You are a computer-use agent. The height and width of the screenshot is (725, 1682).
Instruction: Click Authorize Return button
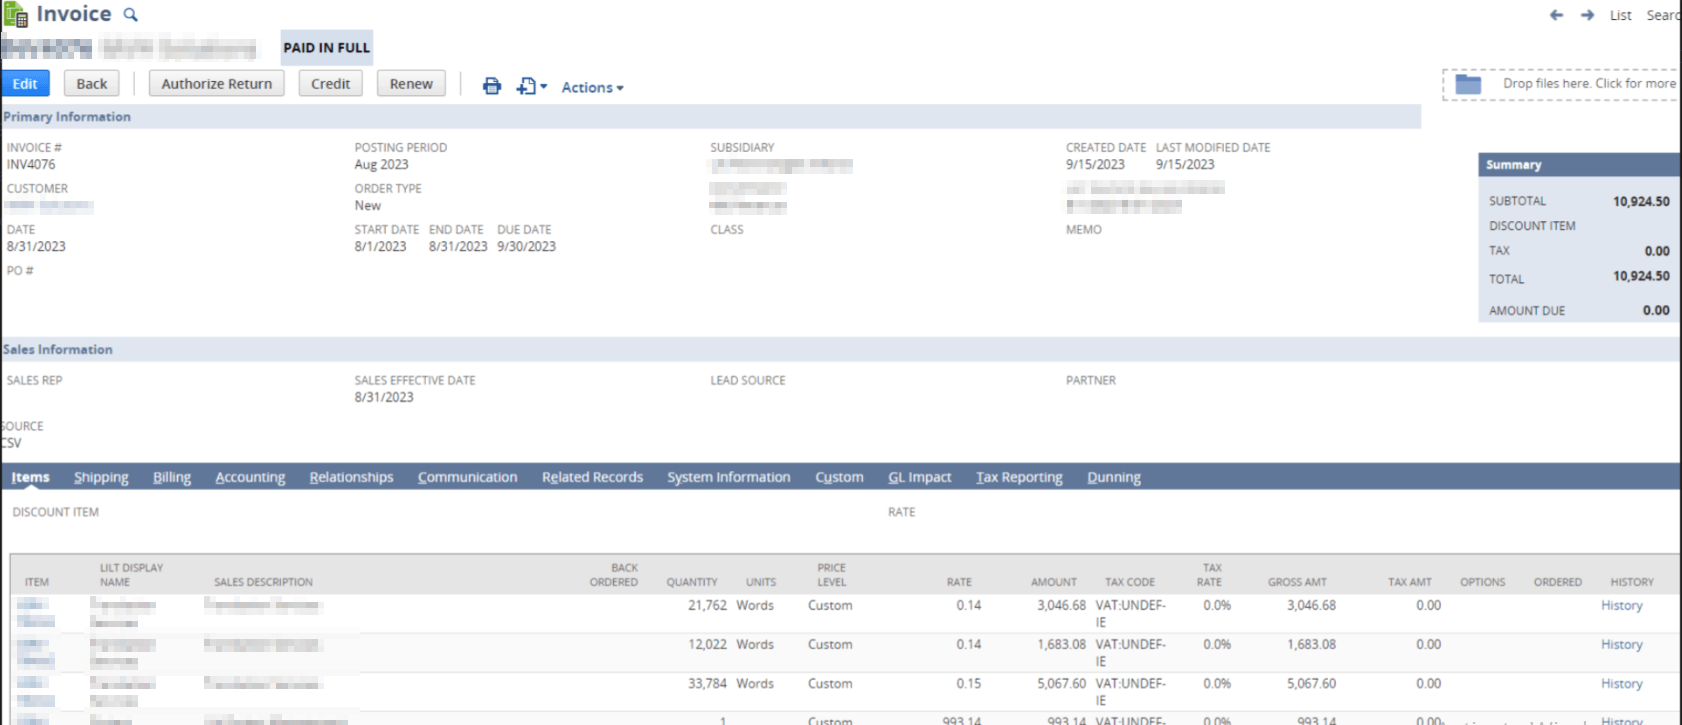[x=217, y=84]
